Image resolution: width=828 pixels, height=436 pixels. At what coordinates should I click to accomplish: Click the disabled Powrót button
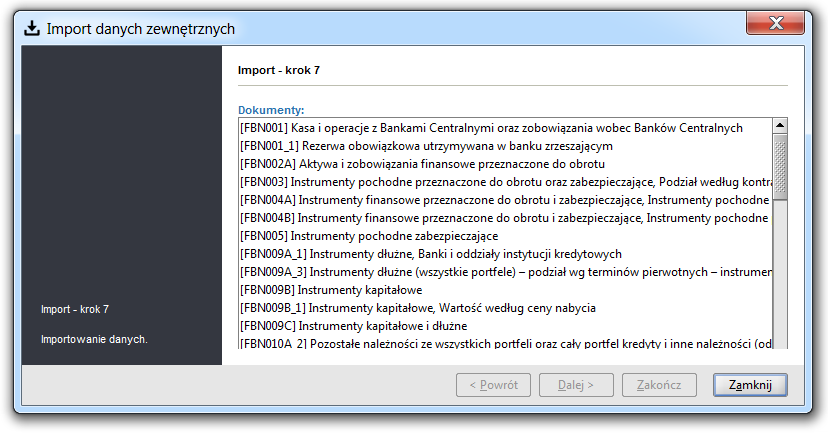point(493,385)
